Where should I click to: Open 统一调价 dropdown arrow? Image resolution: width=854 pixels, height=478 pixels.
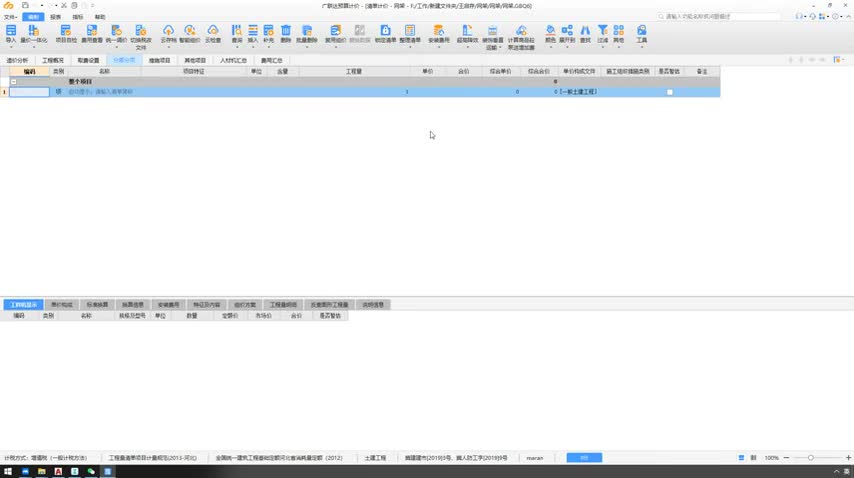point(116,46)
